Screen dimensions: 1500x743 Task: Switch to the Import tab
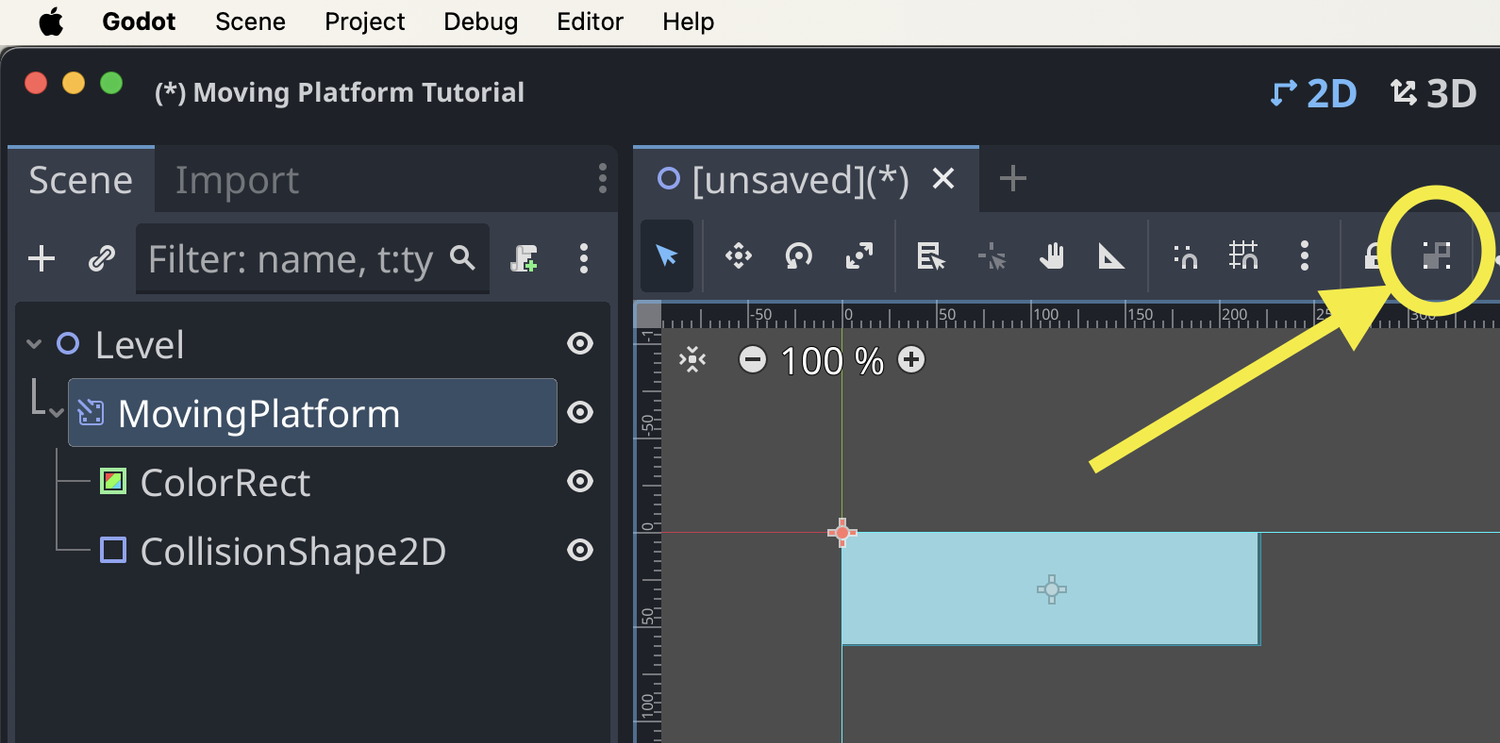point(237,180)
